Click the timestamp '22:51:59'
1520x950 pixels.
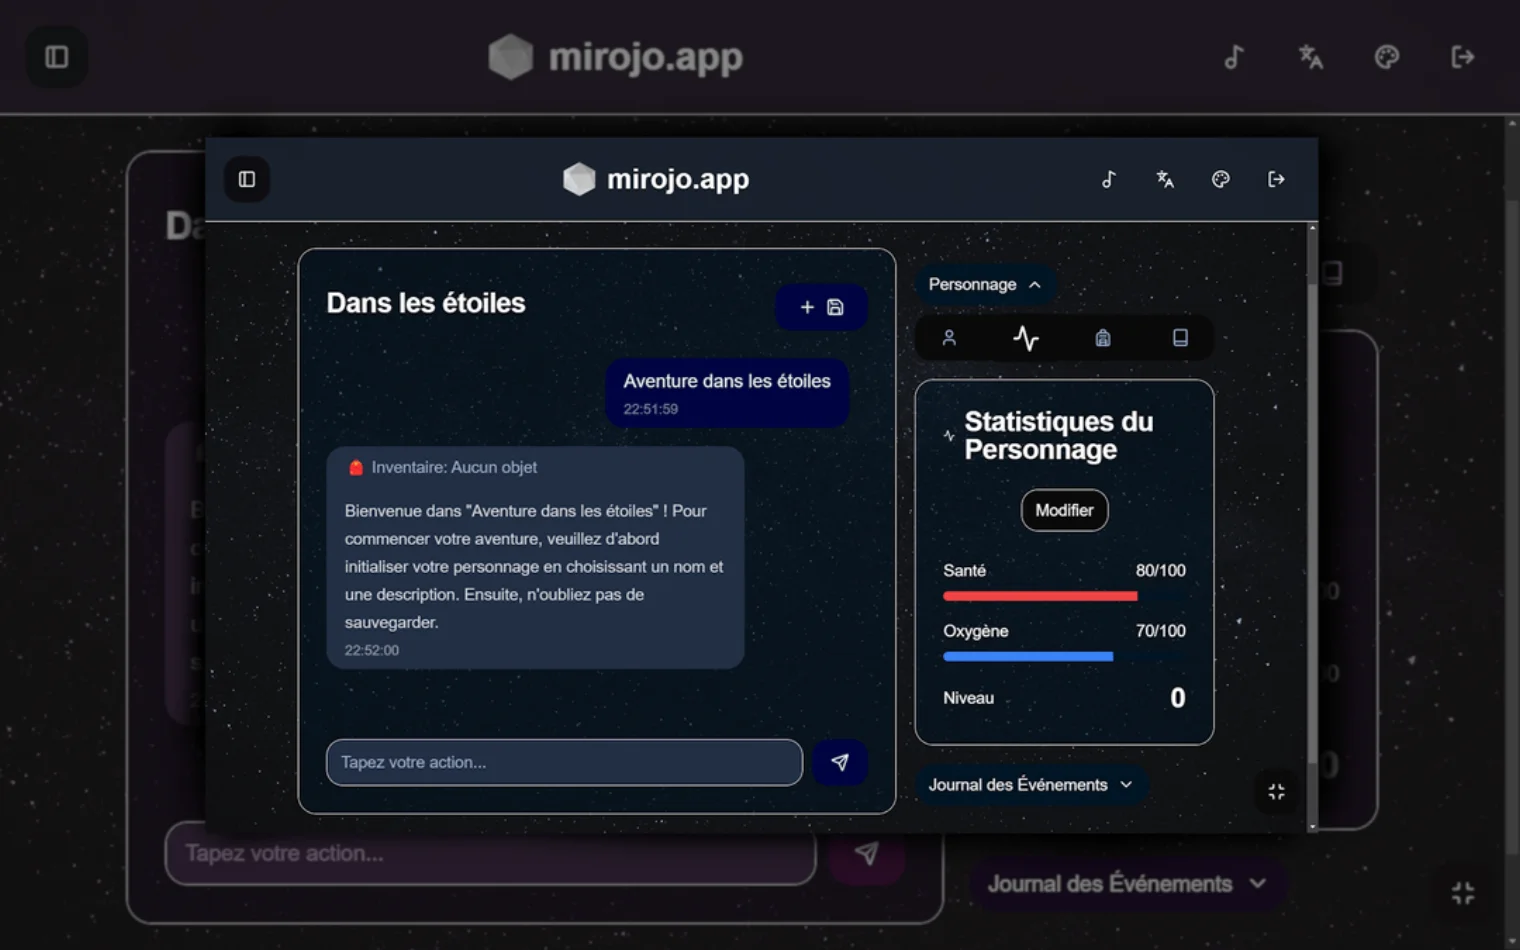pyautogui.click(x=651, y=409)
